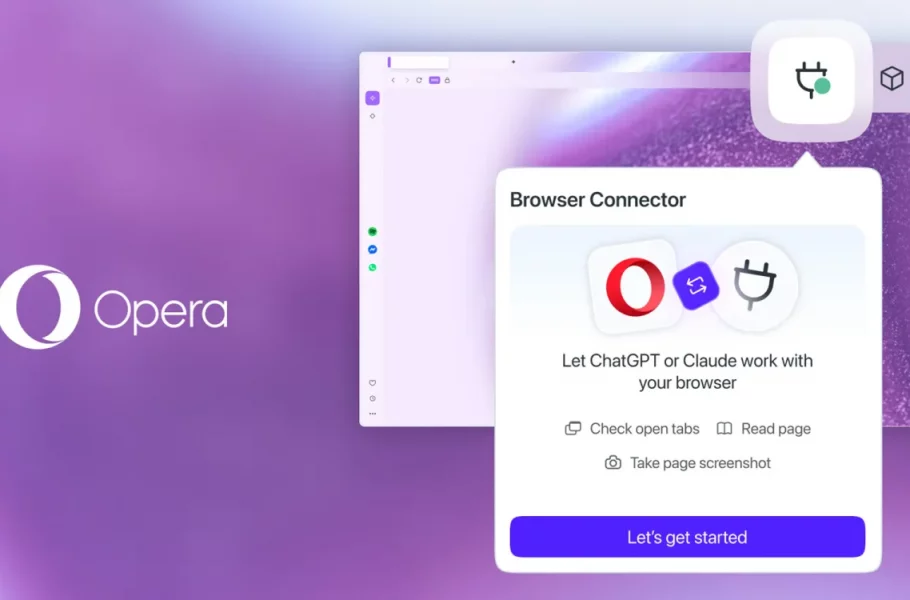Click the Let's get started button
The image size is (910, 600).
[687, 537]
